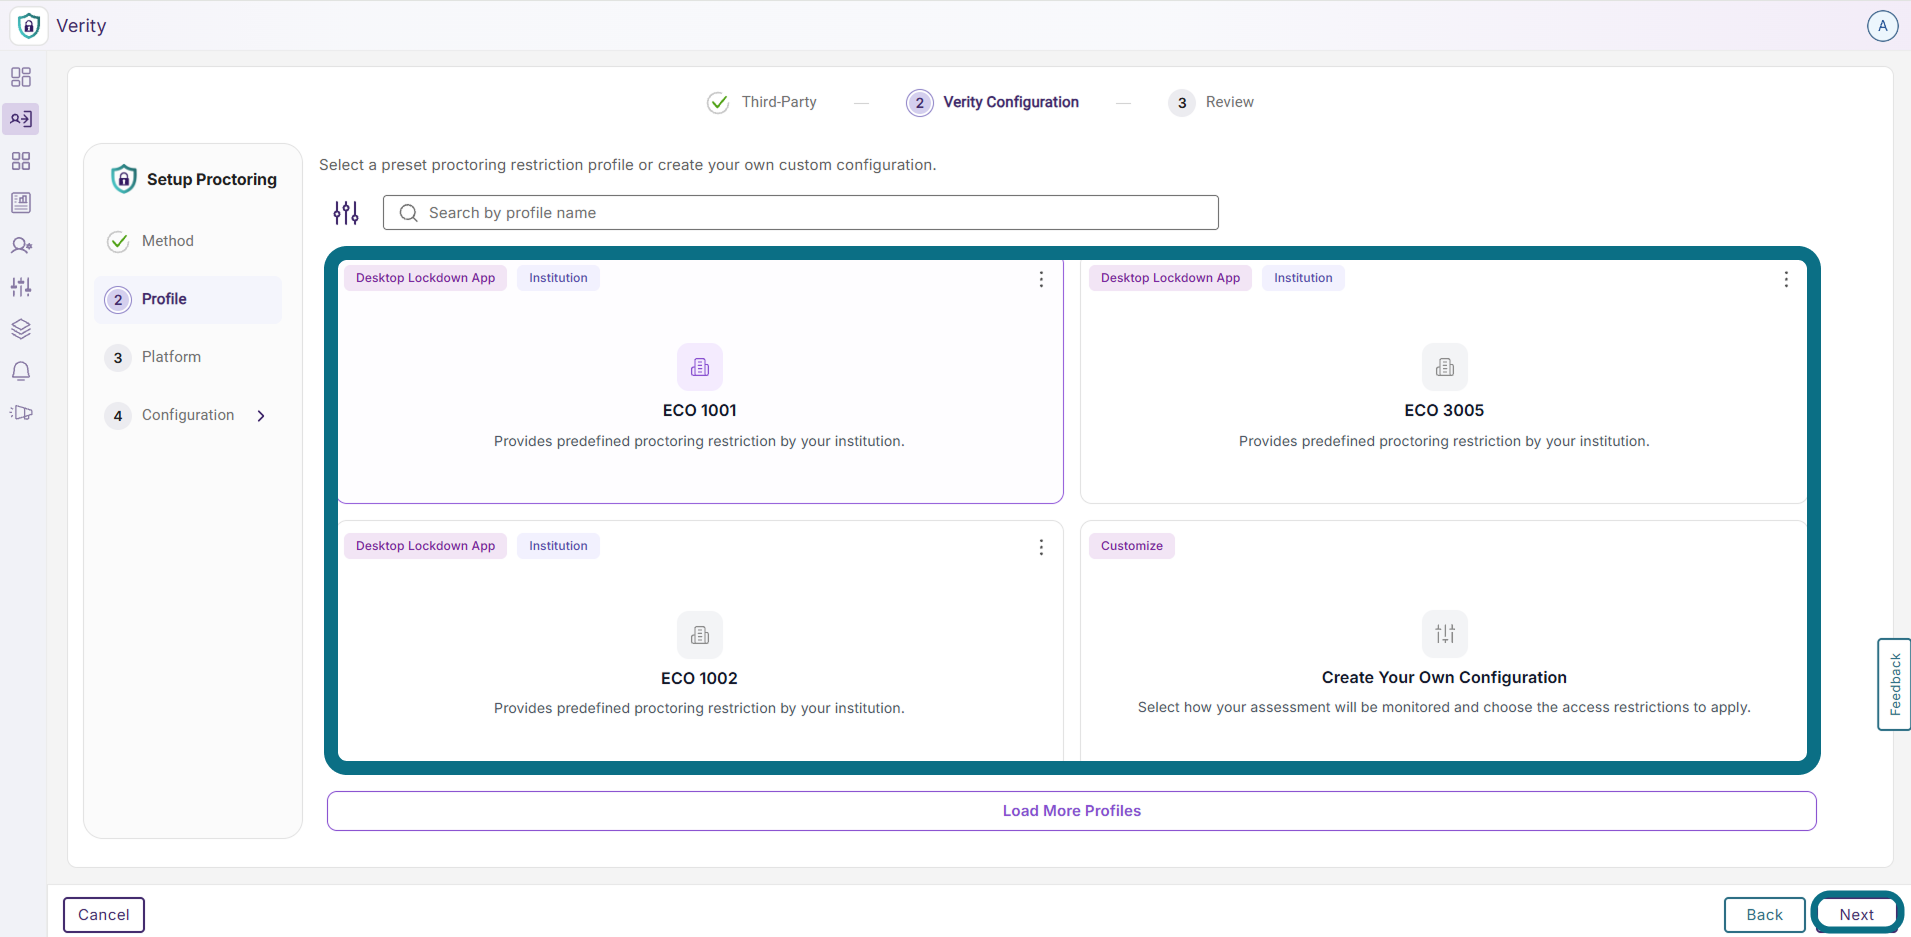Viewport: 1911px width, 937px height.
Task: Open three-dot menu on ECO 1002 card
Action: pos(1041,547)
